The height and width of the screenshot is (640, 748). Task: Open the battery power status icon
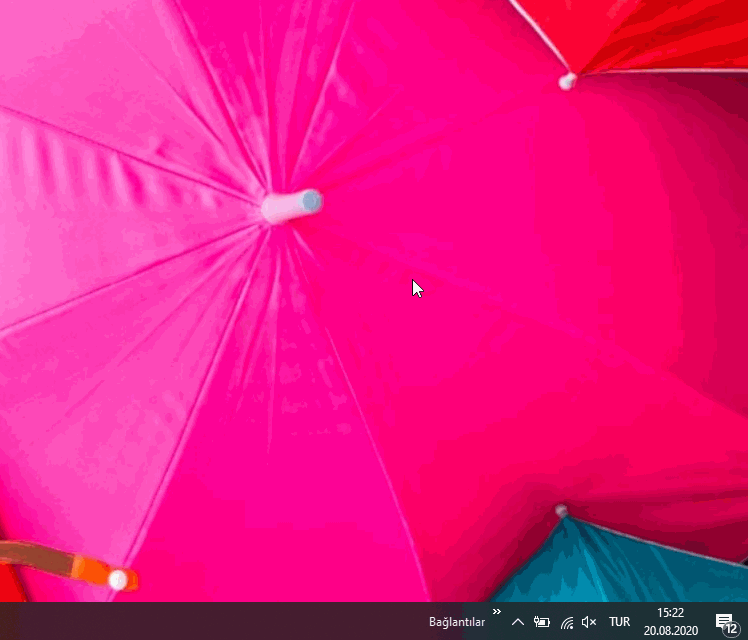coord(541,622)
